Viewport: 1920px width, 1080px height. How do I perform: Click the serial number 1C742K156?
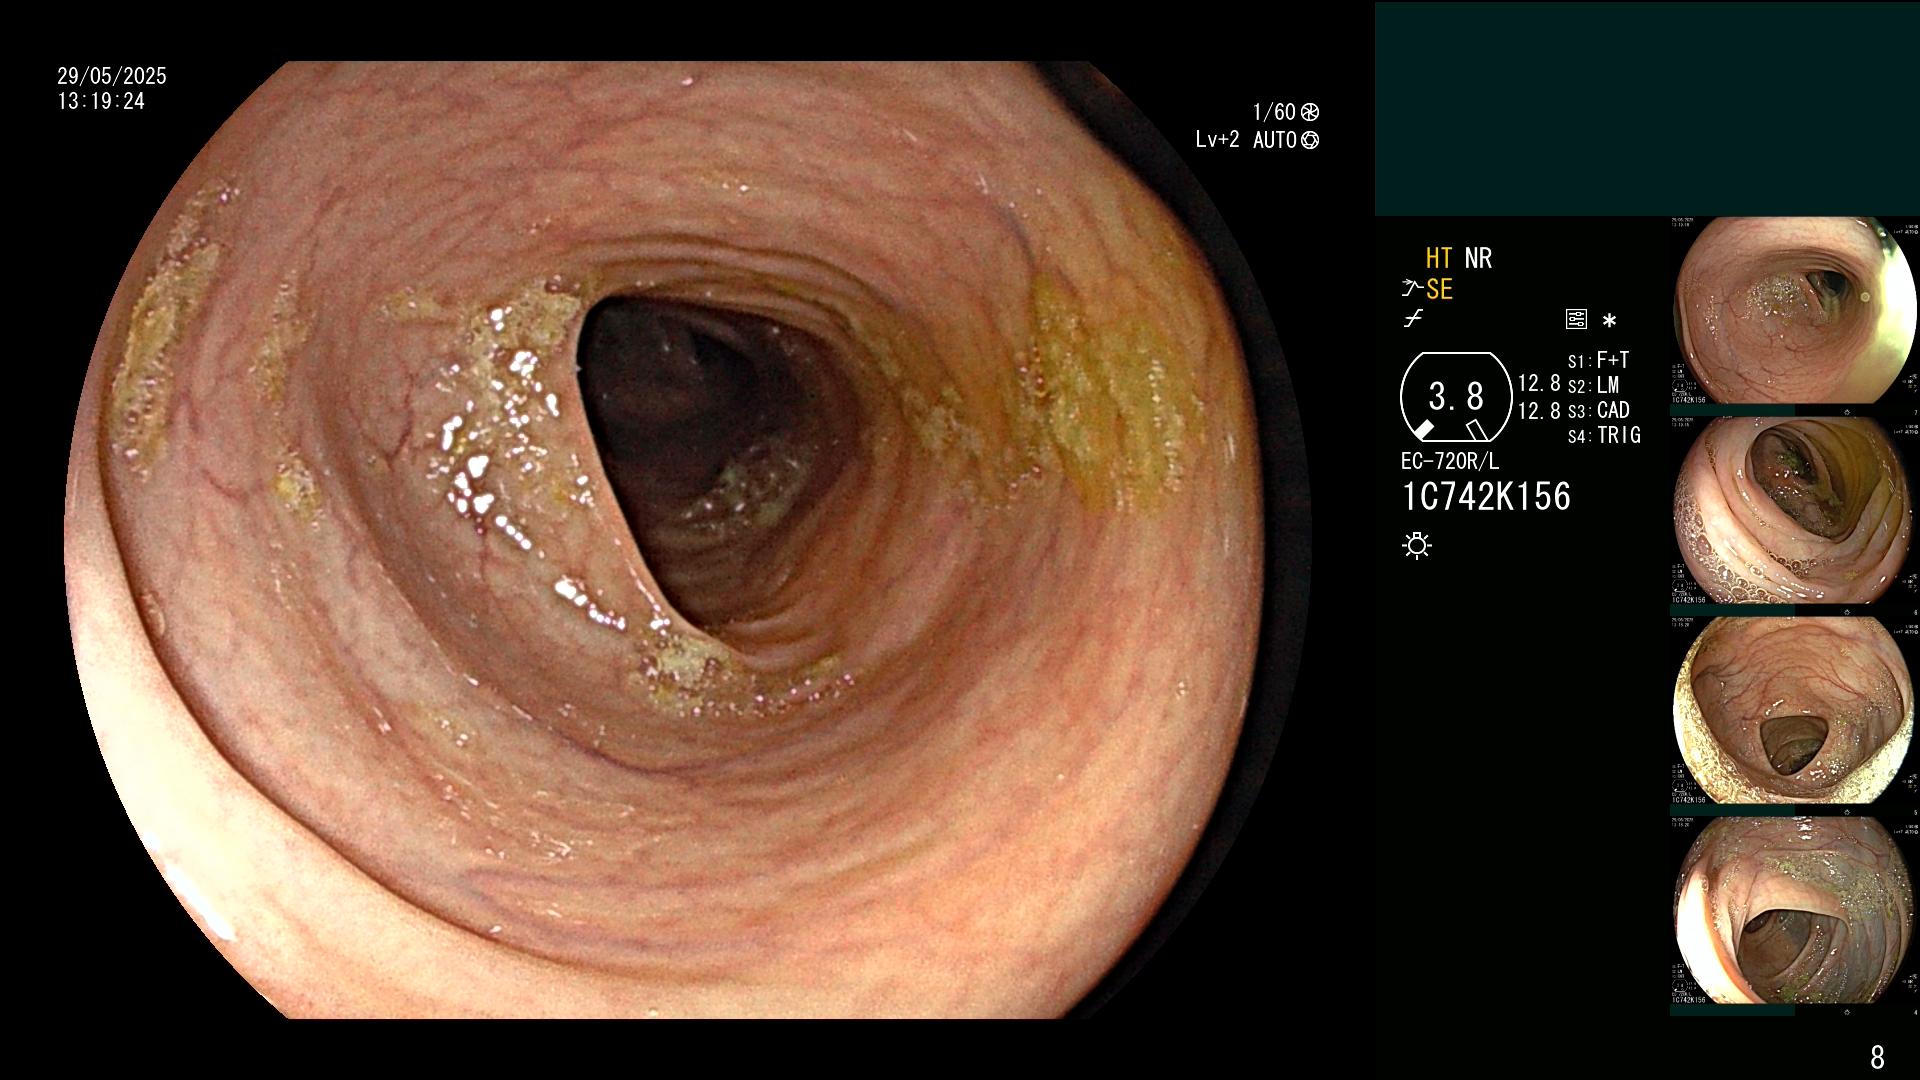tap(1486, 497)
